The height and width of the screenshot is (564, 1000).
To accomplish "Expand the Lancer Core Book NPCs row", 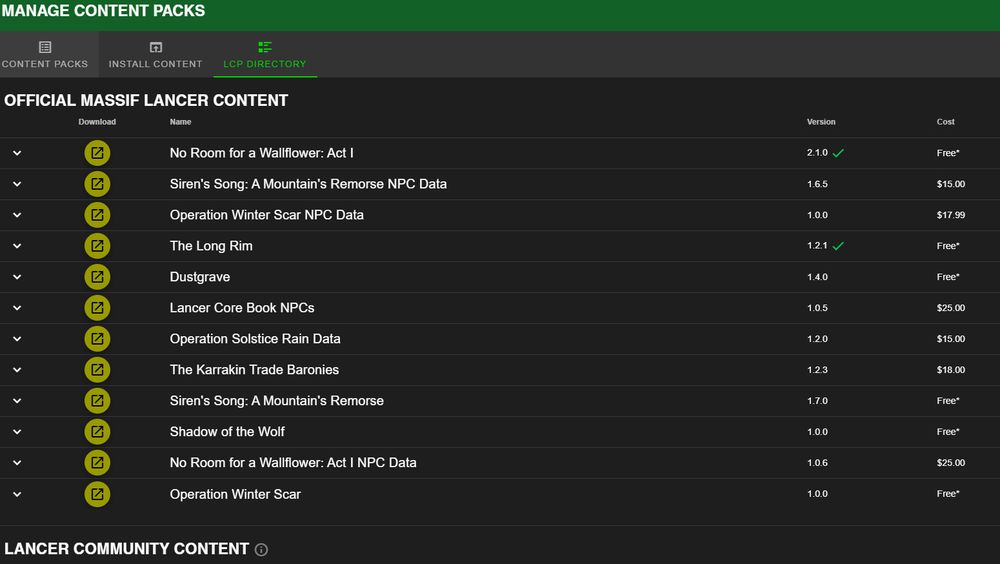I will (x=17, y=308).
